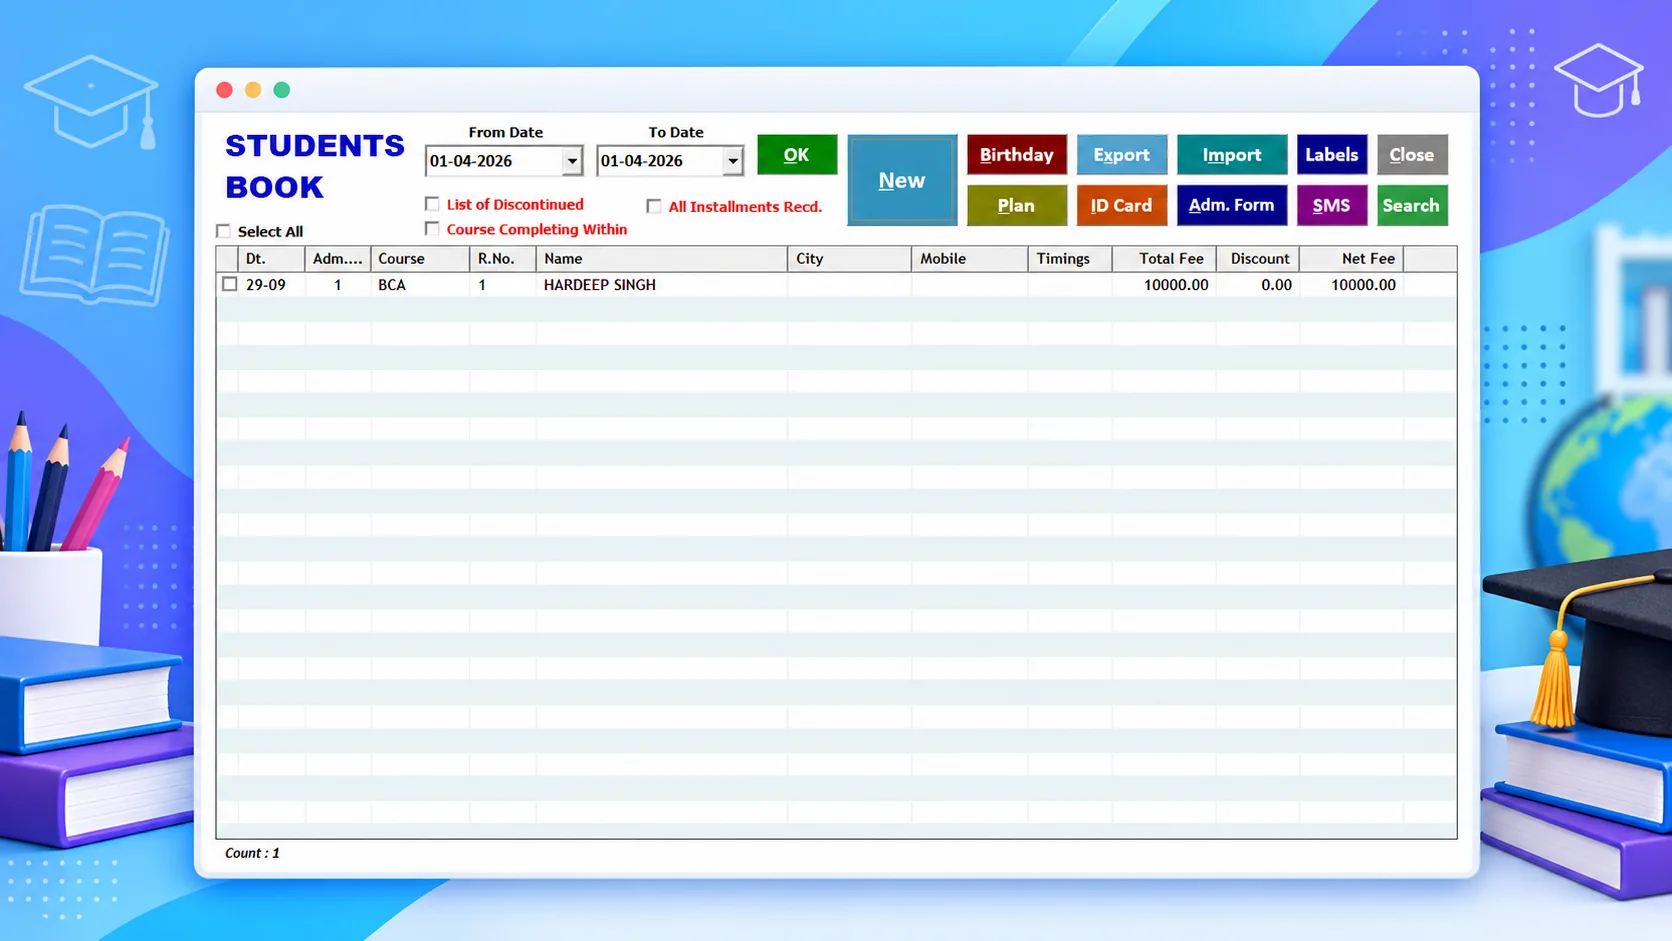
Task: Click the green Search button
Action: click(1411, 205)
